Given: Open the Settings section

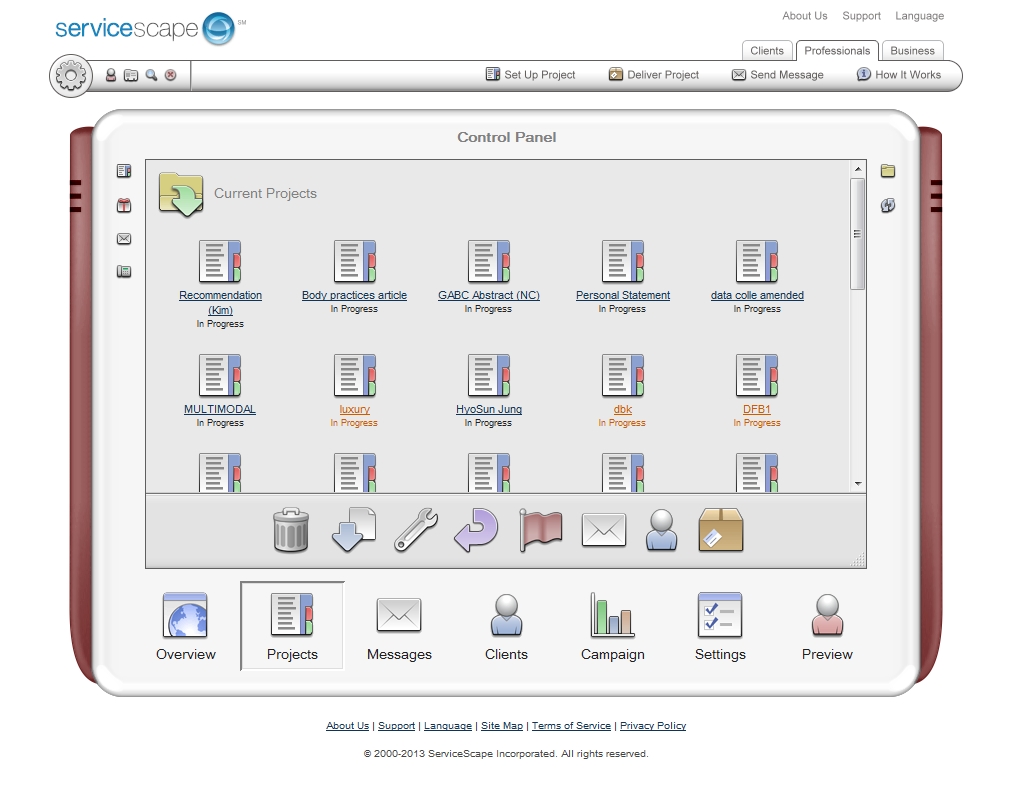Looking at the screenshot, I should click(720, 627).
